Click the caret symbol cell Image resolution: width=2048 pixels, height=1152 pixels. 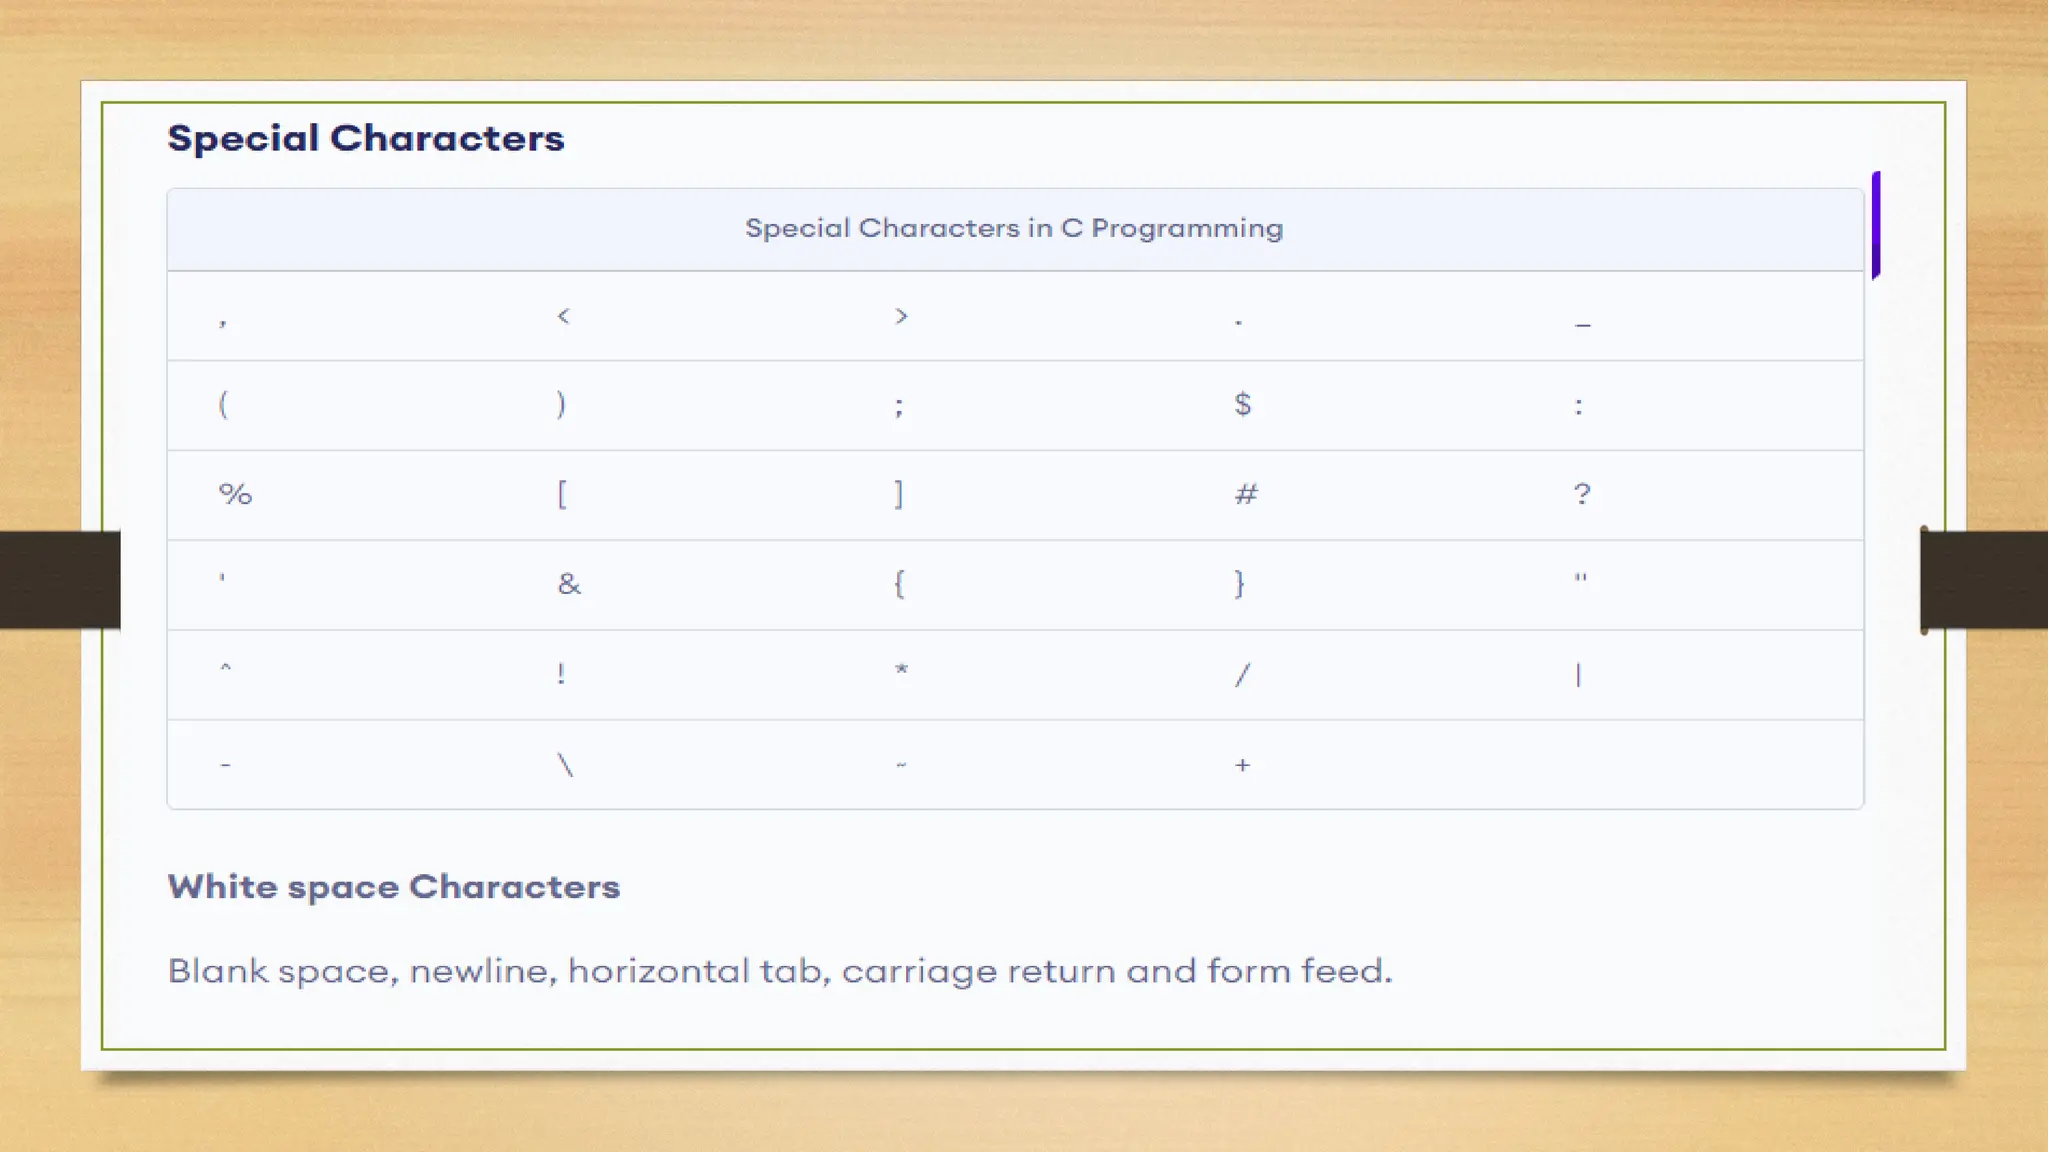225,668
